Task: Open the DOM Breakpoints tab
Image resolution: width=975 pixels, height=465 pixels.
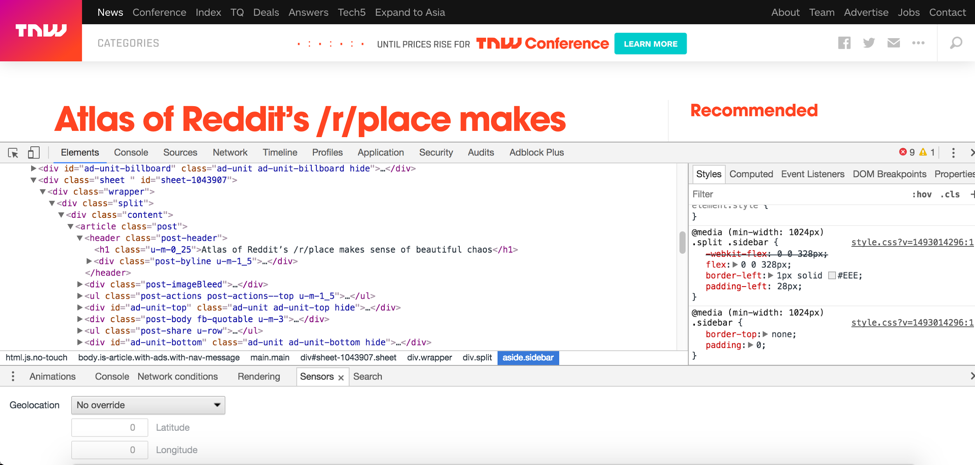Action: click(x=890, y=174)
